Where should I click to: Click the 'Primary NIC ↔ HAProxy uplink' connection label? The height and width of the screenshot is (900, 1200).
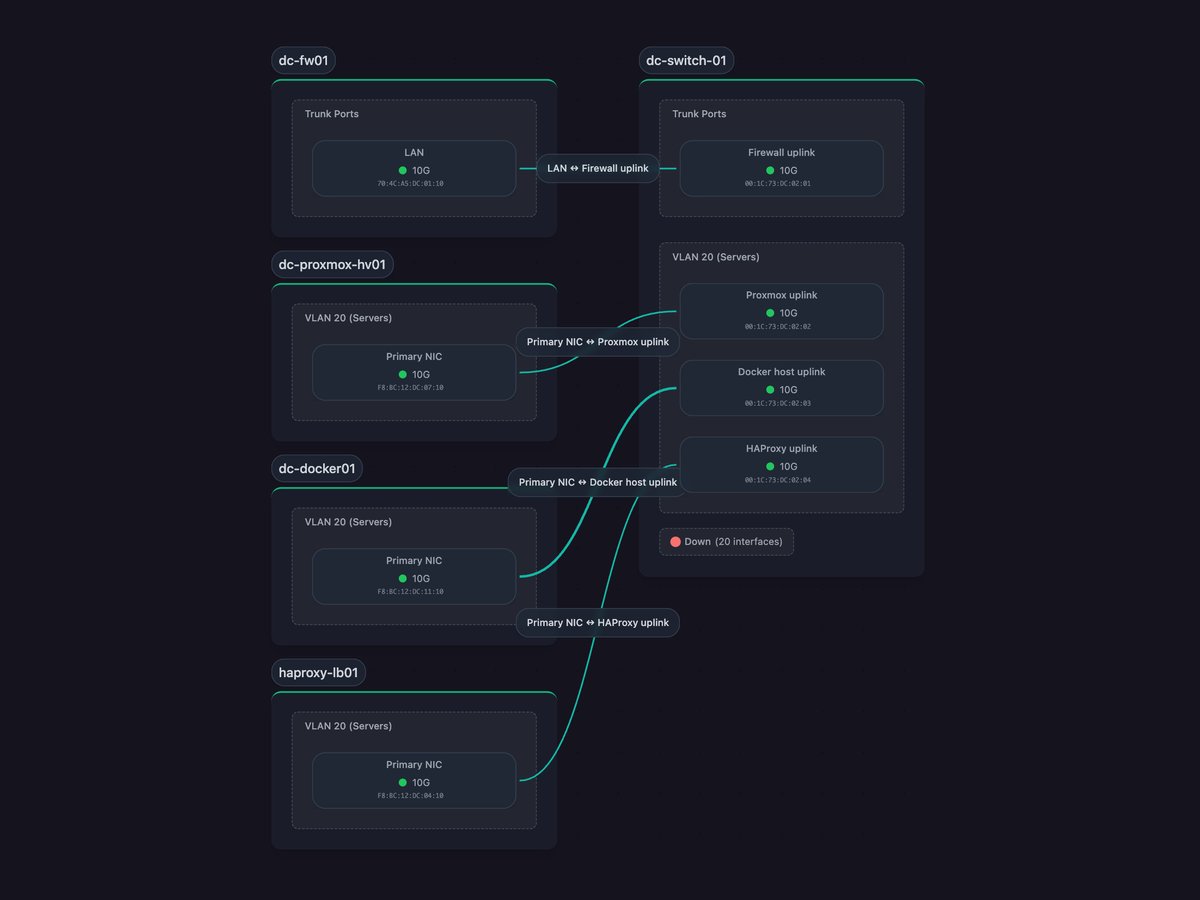[x=598, y=623]
